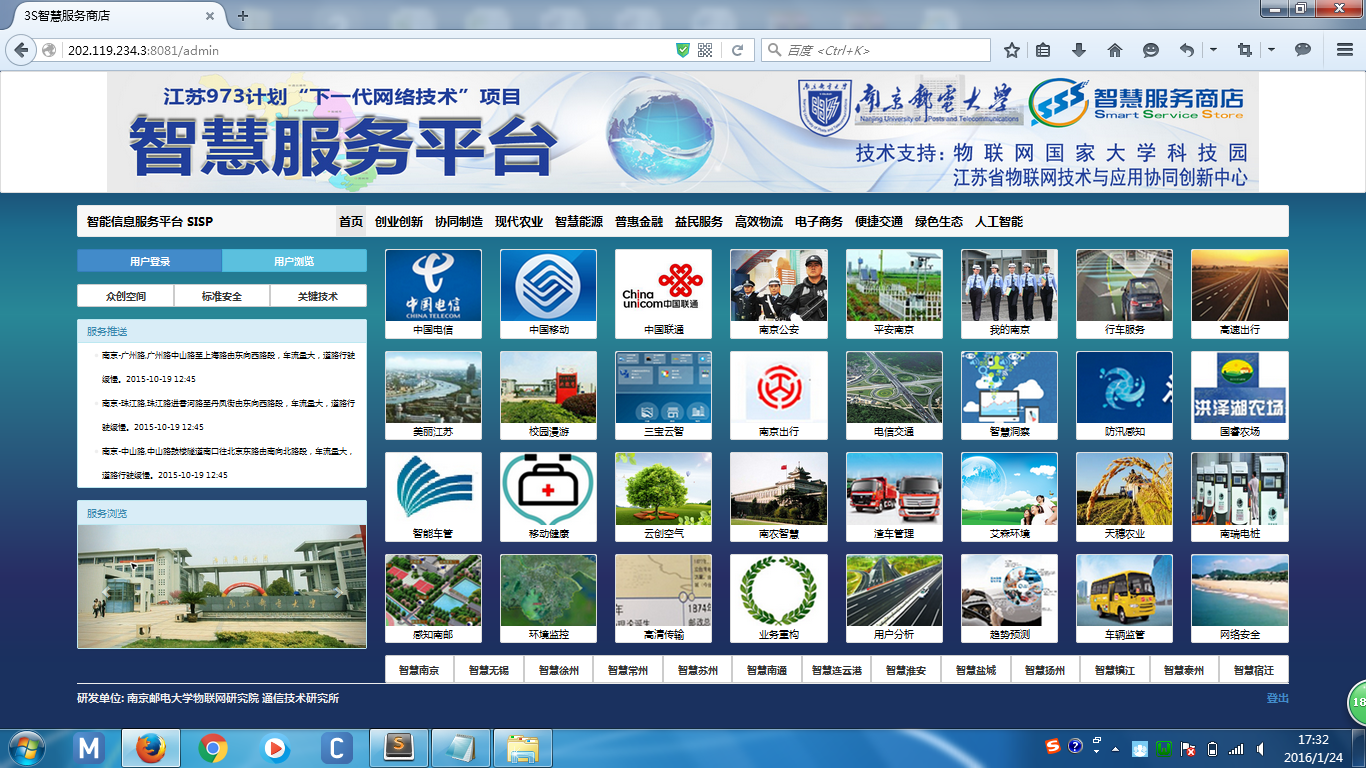Click the 关键技术 button
This screenshot has width=1366, height=768.
(318, 296)
